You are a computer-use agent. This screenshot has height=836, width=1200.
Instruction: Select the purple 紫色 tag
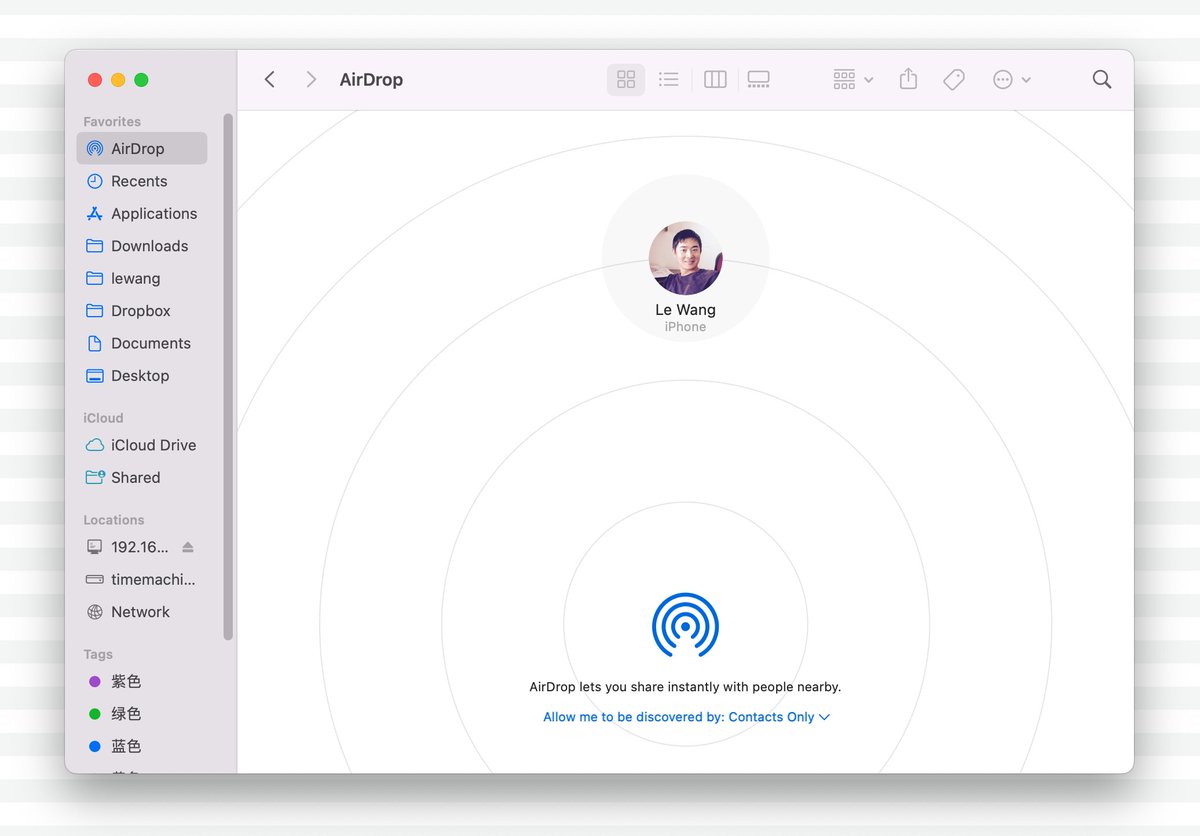click(142, 681)
